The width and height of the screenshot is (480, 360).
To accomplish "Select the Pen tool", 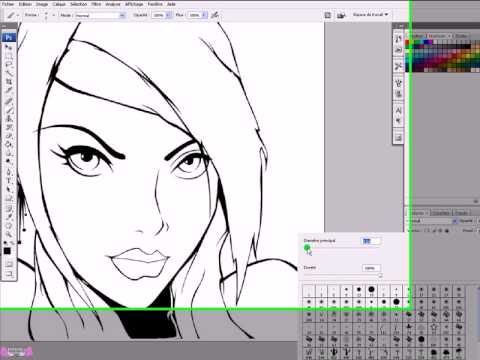I will point(9,173).
